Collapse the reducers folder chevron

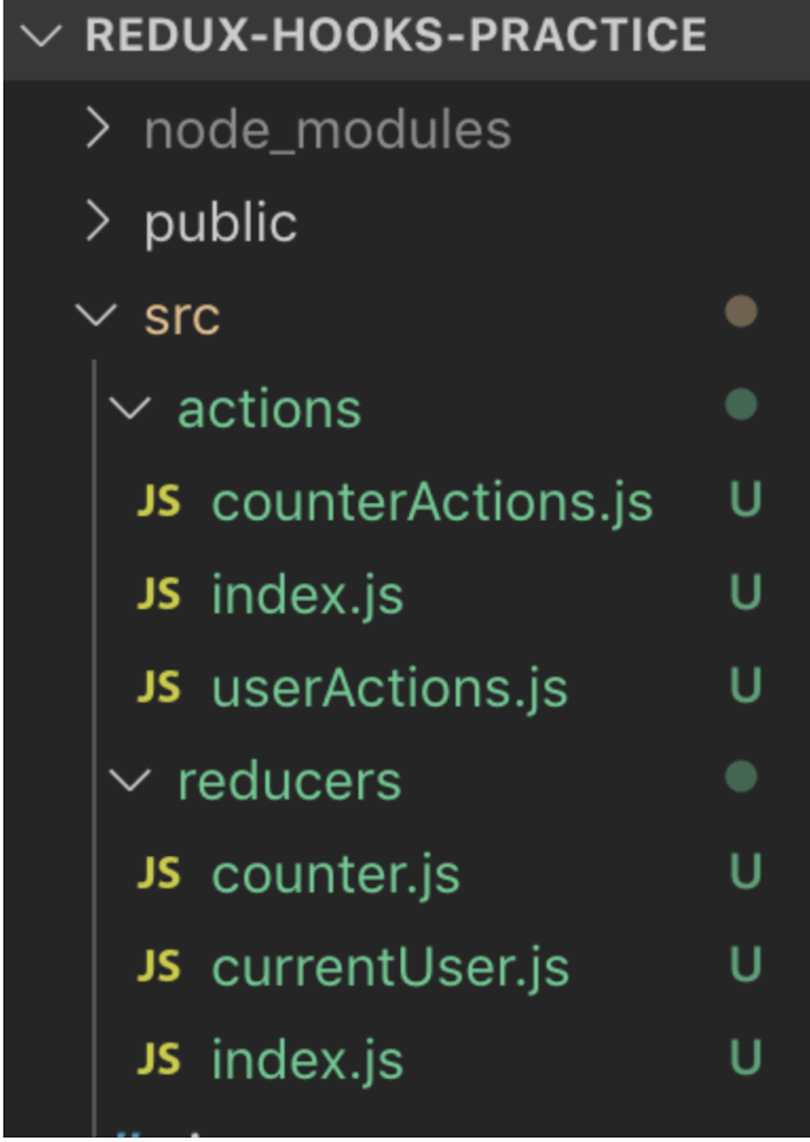click(131, 781)
